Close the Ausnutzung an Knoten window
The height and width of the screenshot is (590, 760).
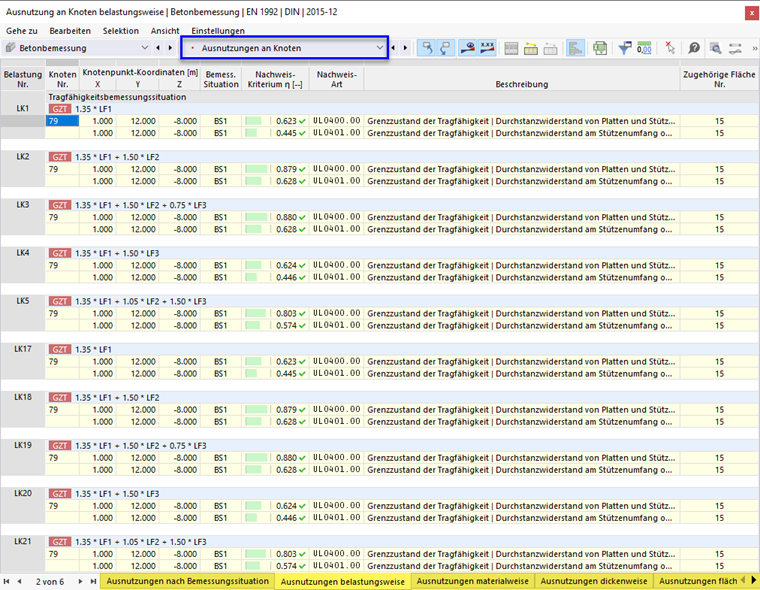coord(751,13)
